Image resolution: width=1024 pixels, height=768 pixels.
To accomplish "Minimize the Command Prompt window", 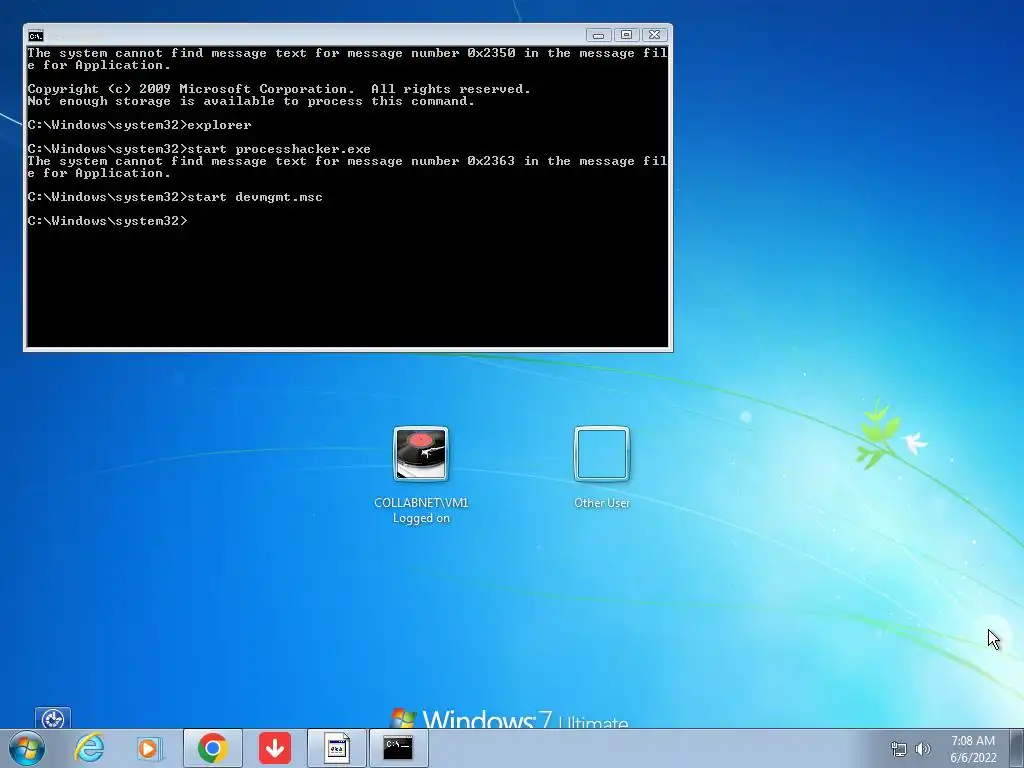I will coord(598,35).
